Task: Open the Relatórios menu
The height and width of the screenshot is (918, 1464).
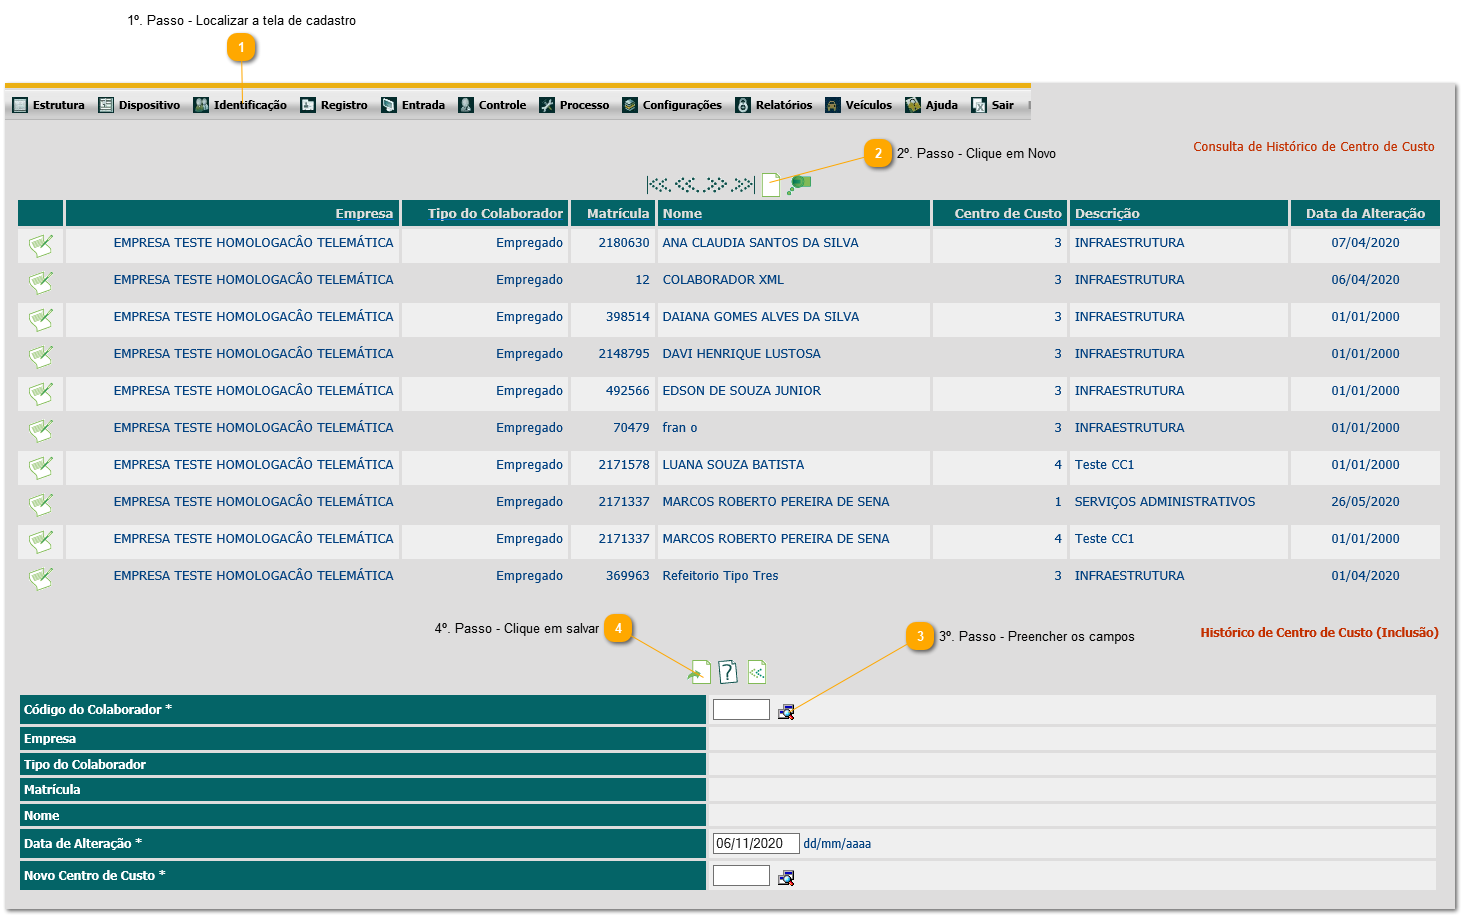Action: [x=774, y=105]
